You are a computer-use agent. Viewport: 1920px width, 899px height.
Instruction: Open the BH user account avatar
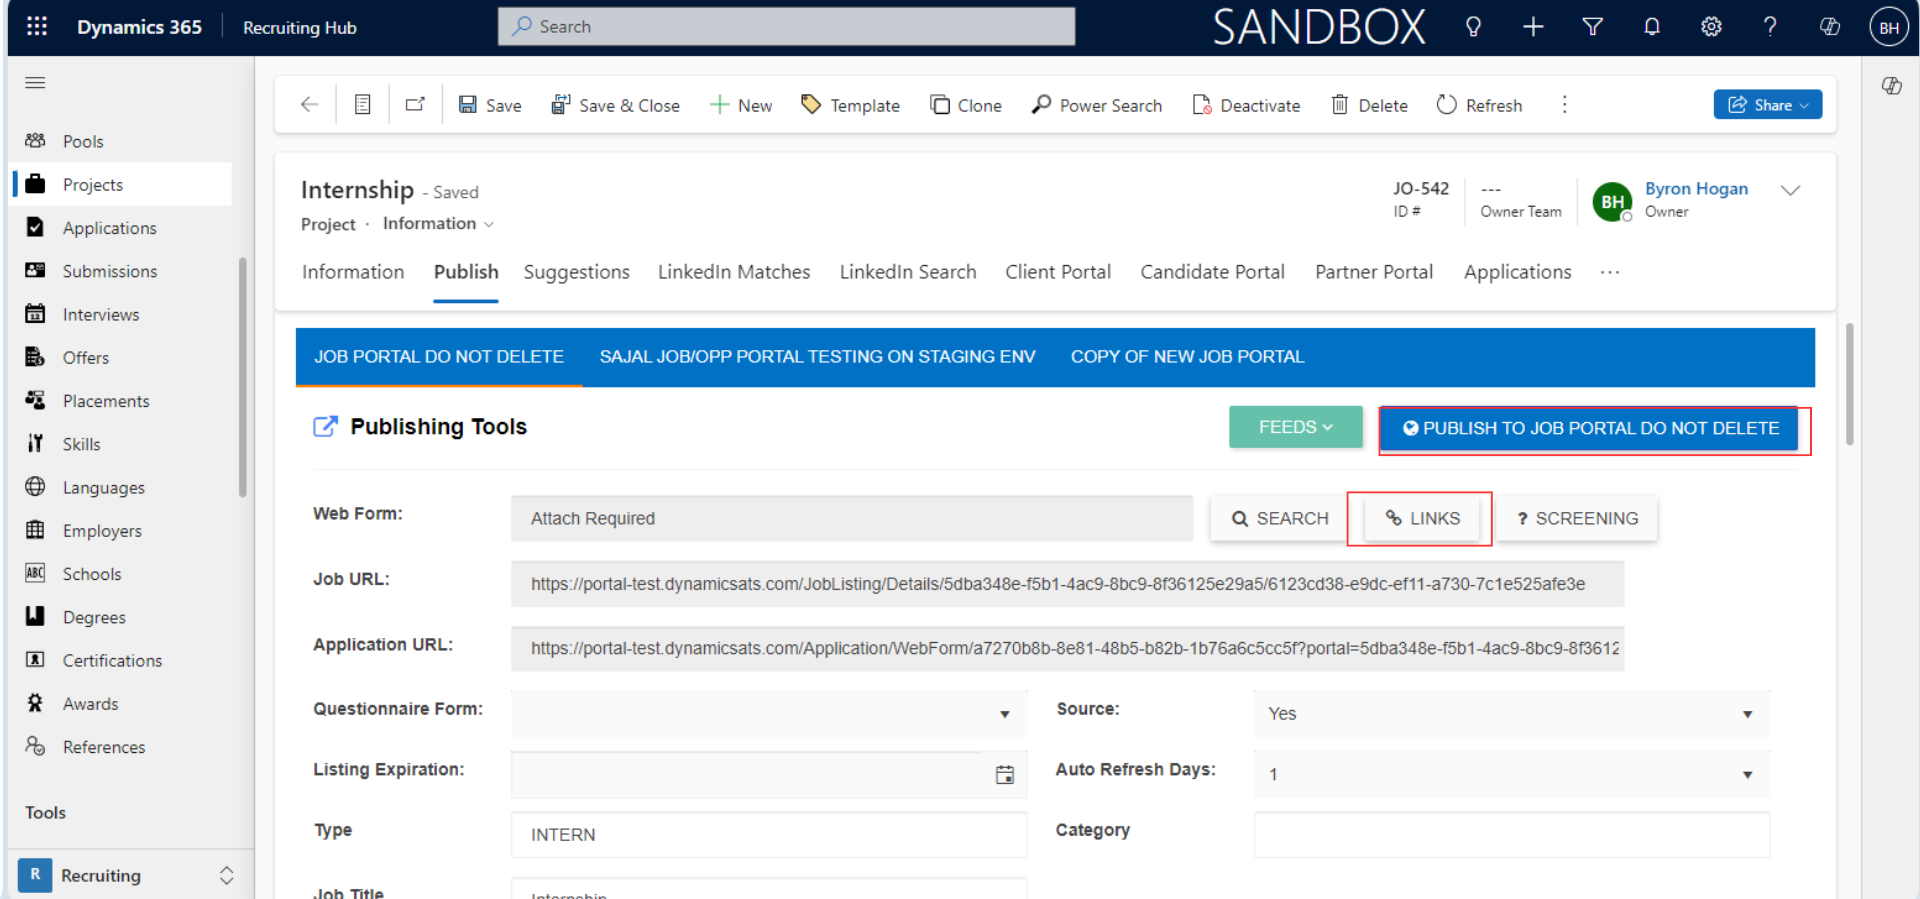(1889, 27)
